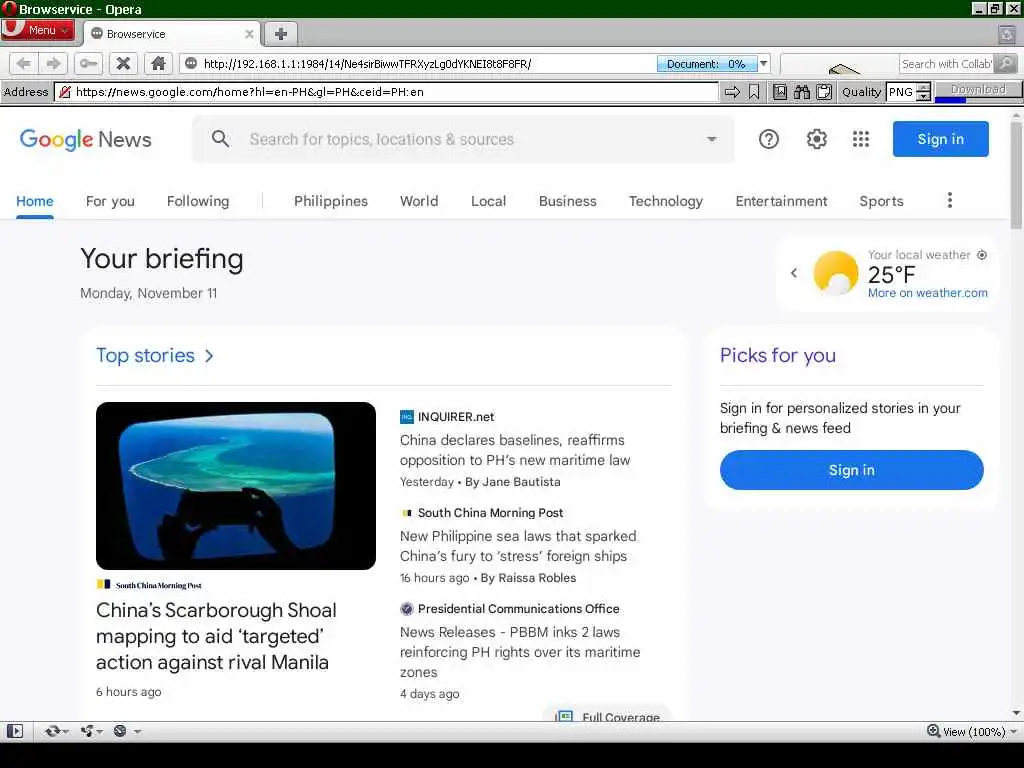
Task: Open the three-dot more sections menu
Action: coord(950,200)
